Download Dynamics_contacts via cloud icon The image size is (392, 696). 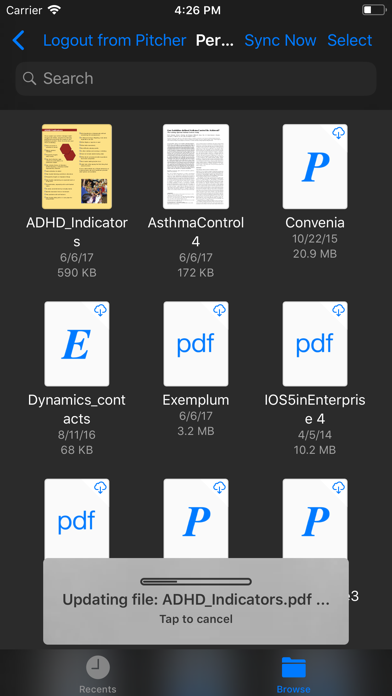[101, 310]
